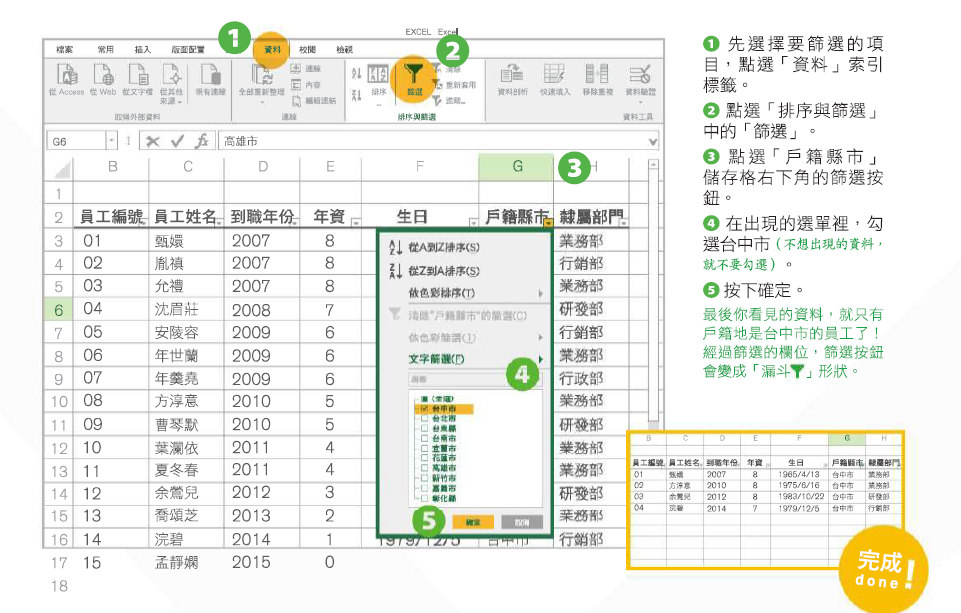Open the 戶籍縣市 column filter dropdown
The height and width of the screenshot is (613, 961).
point(548,223)
